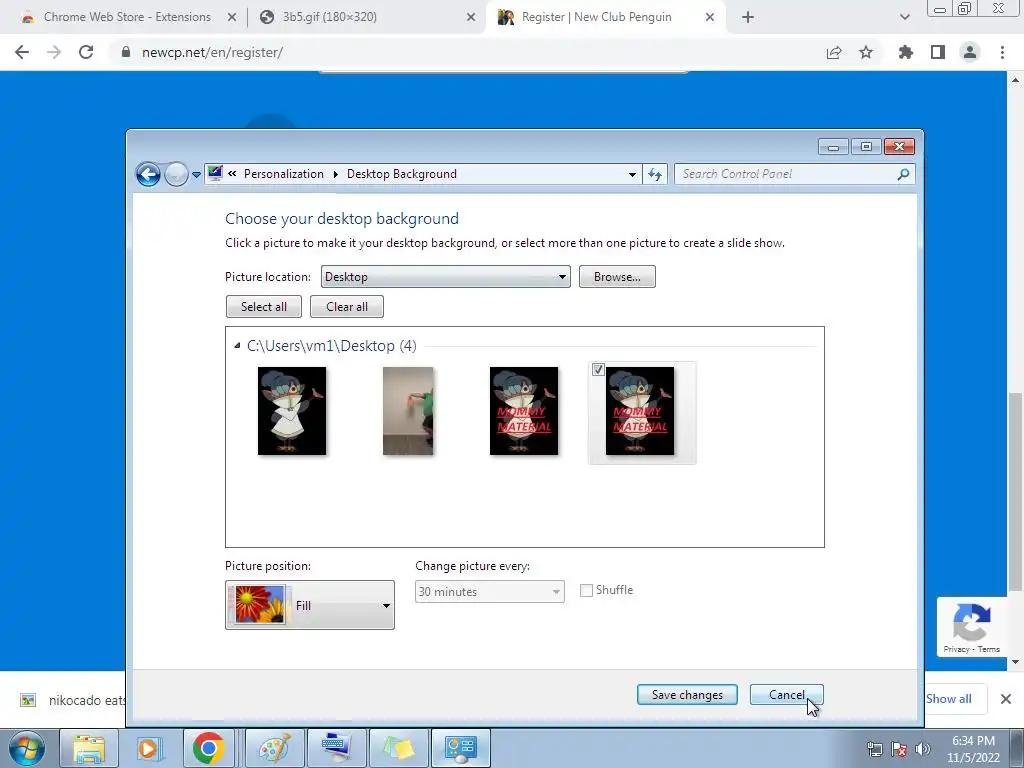
Task: Open the Picture location Desktop dropdown
Action: tap(445, 277)
